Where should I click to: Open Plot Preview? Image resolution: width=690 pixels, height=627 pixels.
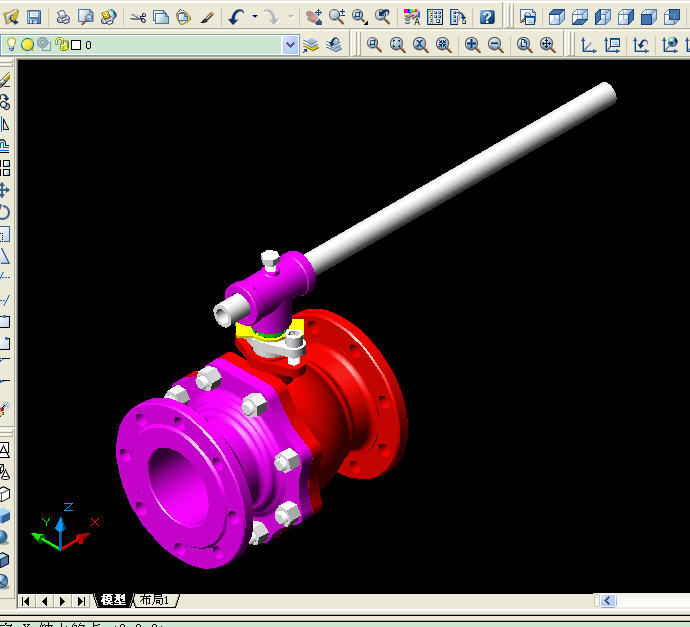click(86, 17)
